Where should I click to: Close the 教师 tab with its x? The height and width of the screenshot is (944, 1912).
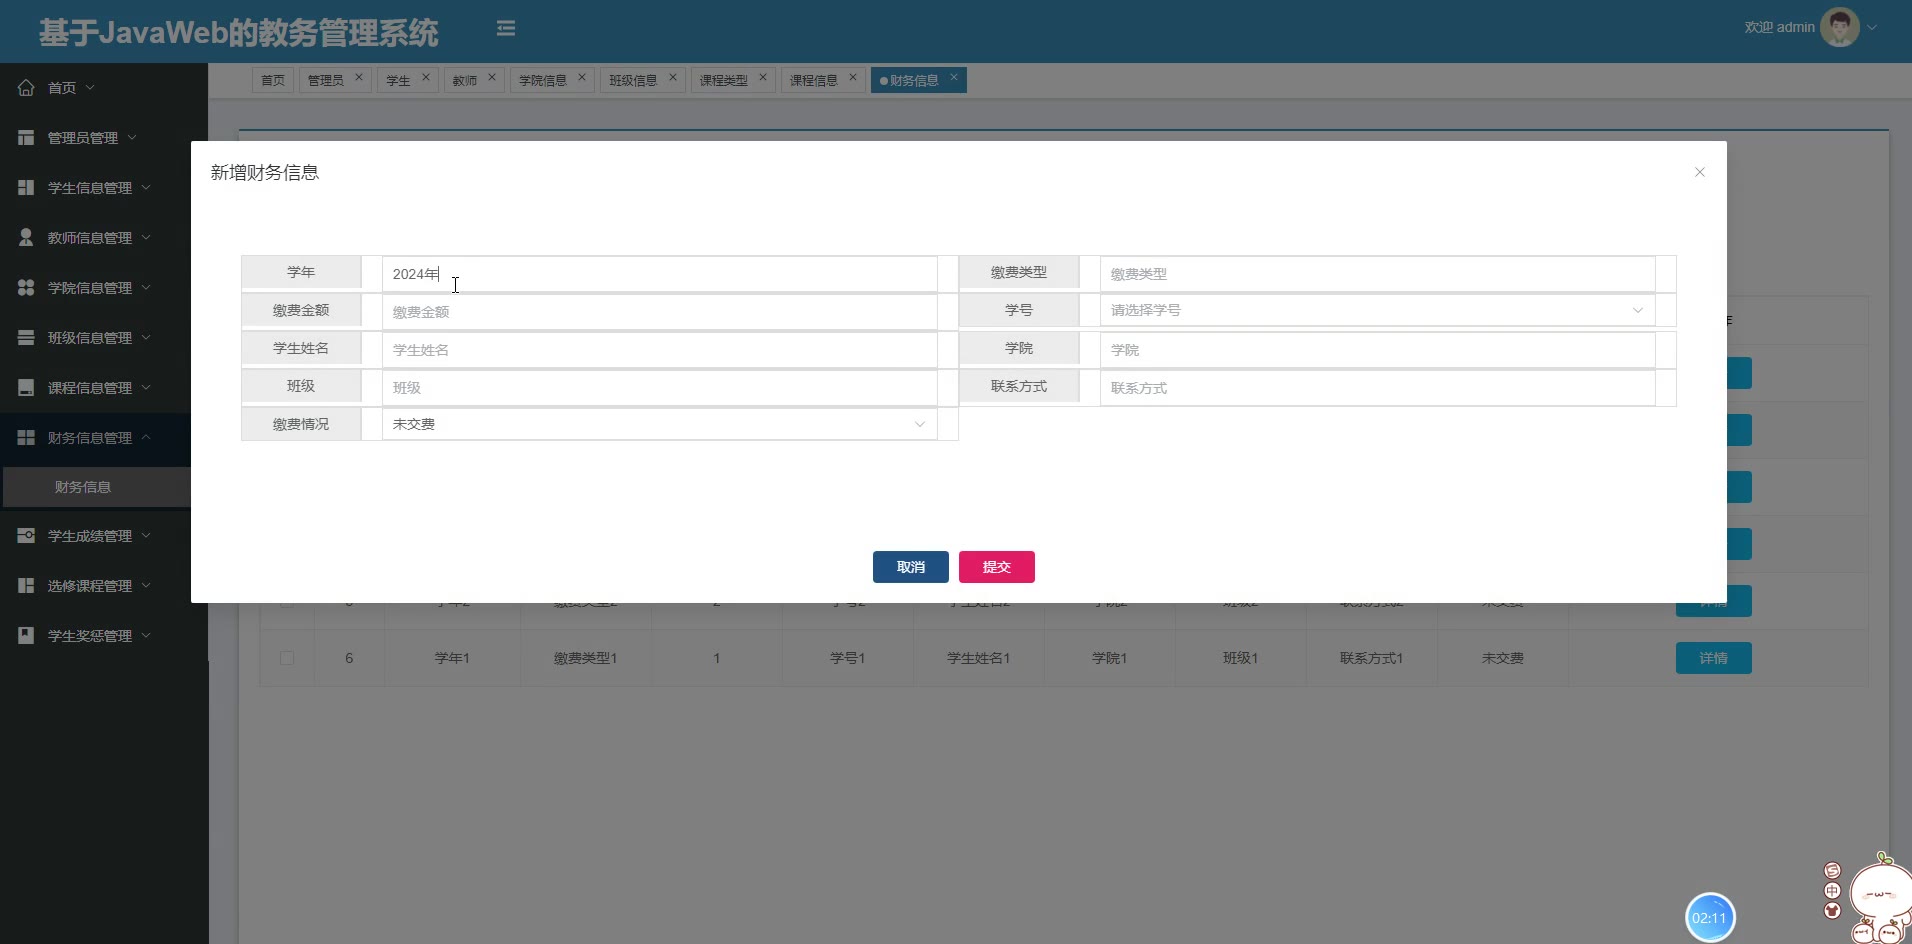[492, 77]
